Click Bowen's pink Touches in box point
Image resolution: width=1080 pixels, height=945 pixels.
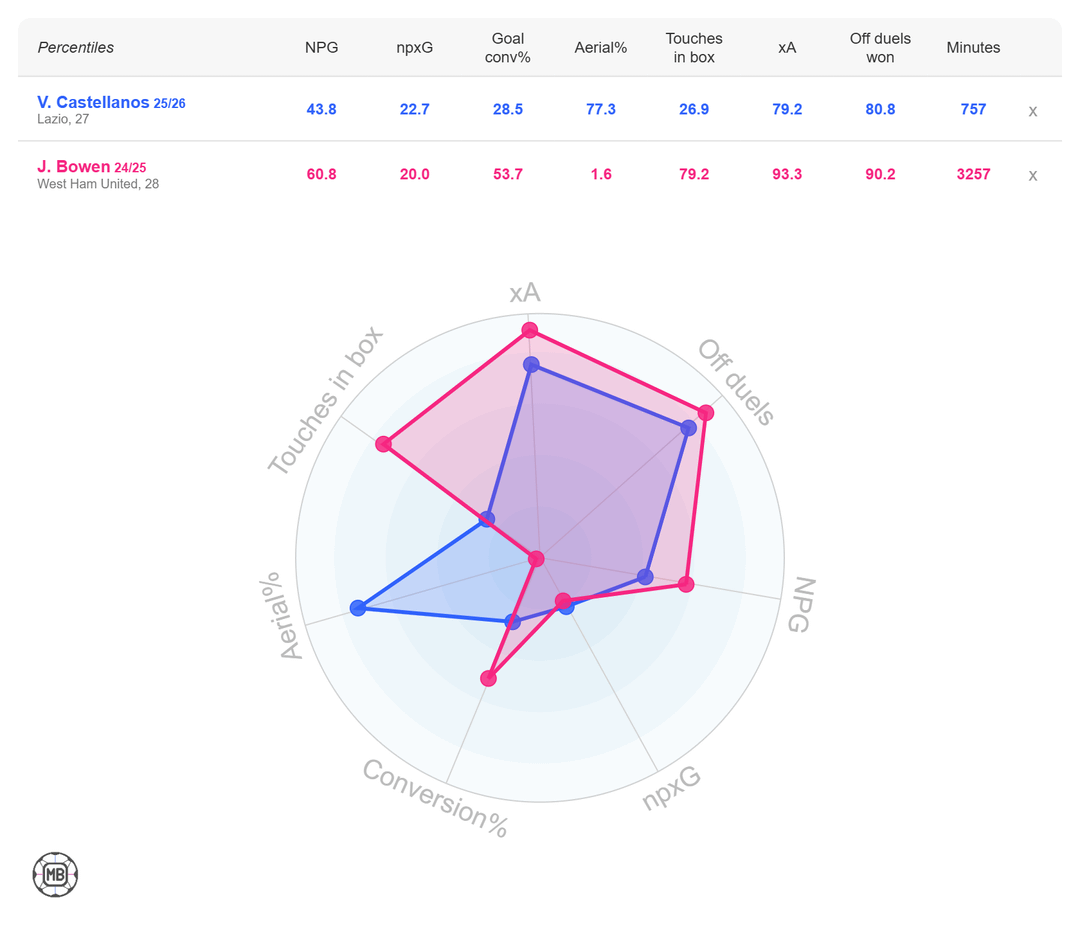click(384, 444)
